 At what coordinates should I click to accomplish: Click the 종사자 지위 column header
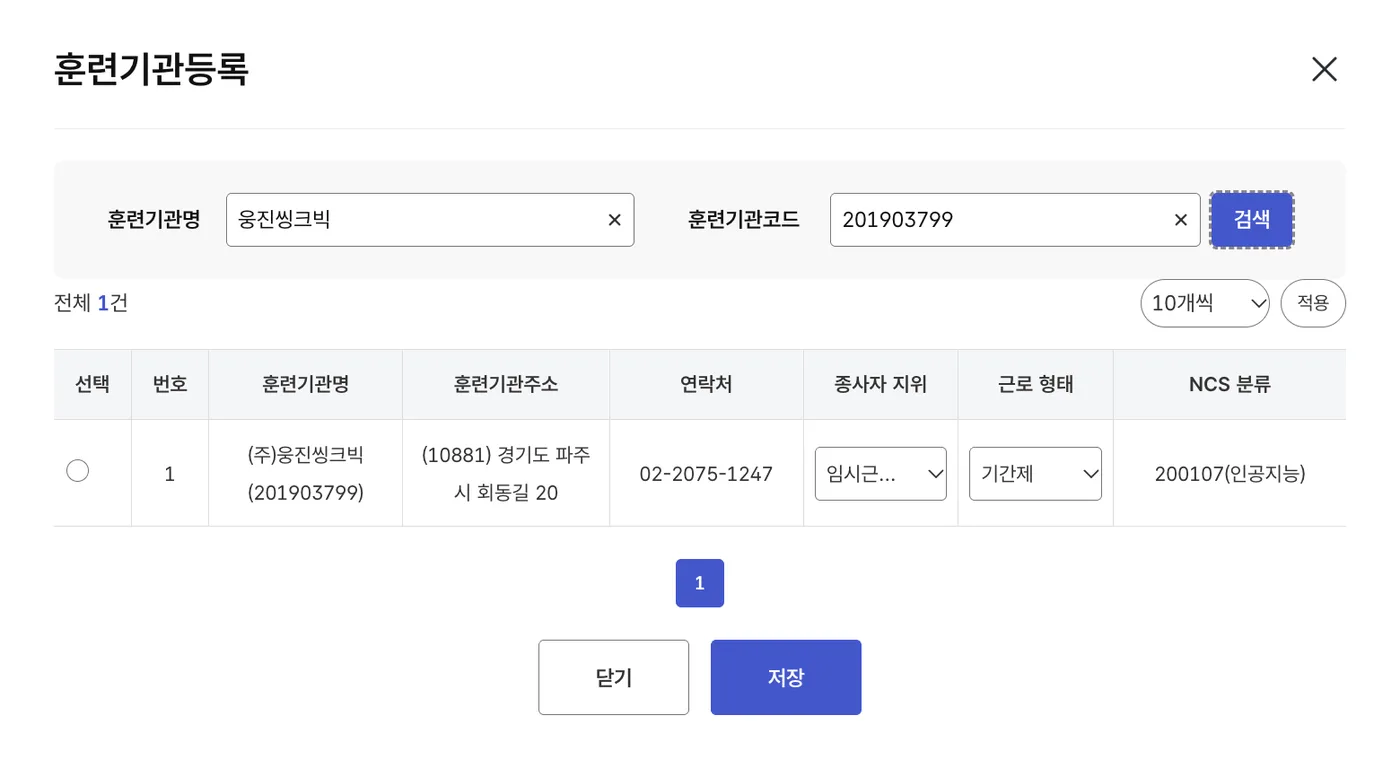pyautogui.click(x=881, y=384)
